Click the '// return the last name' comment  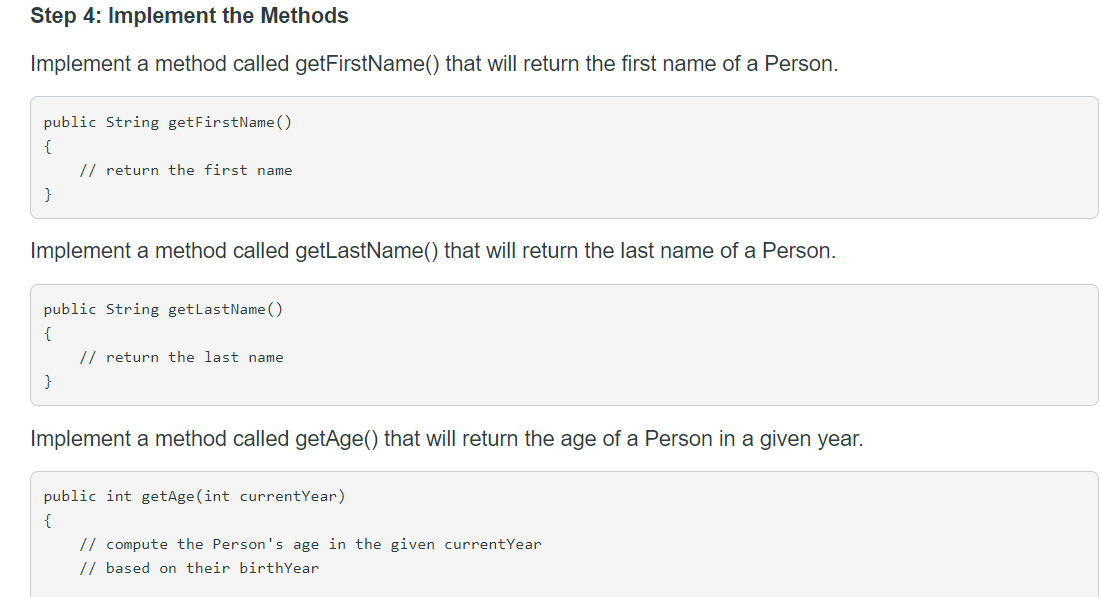point(181,357)
